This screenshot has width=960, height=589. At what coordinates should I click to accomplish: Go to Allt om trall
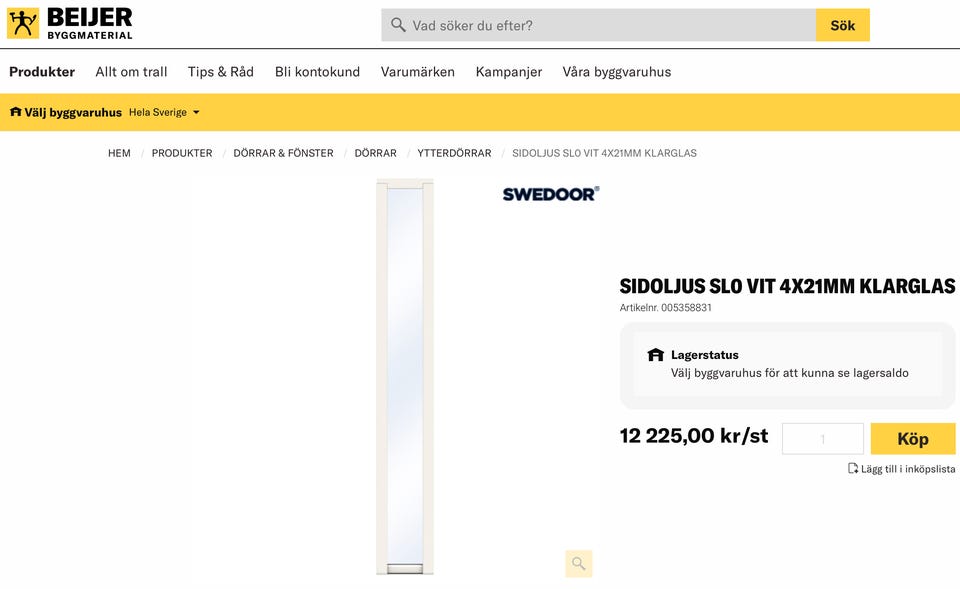point(131,72)
